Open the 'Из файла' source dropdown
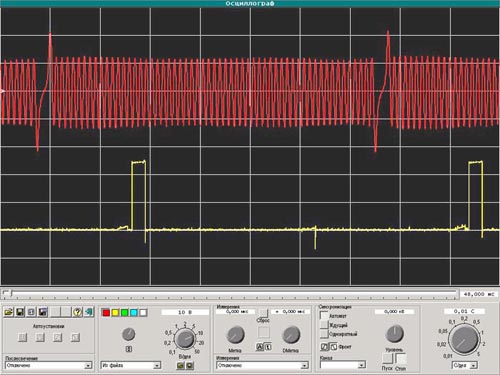 (131, 366)
